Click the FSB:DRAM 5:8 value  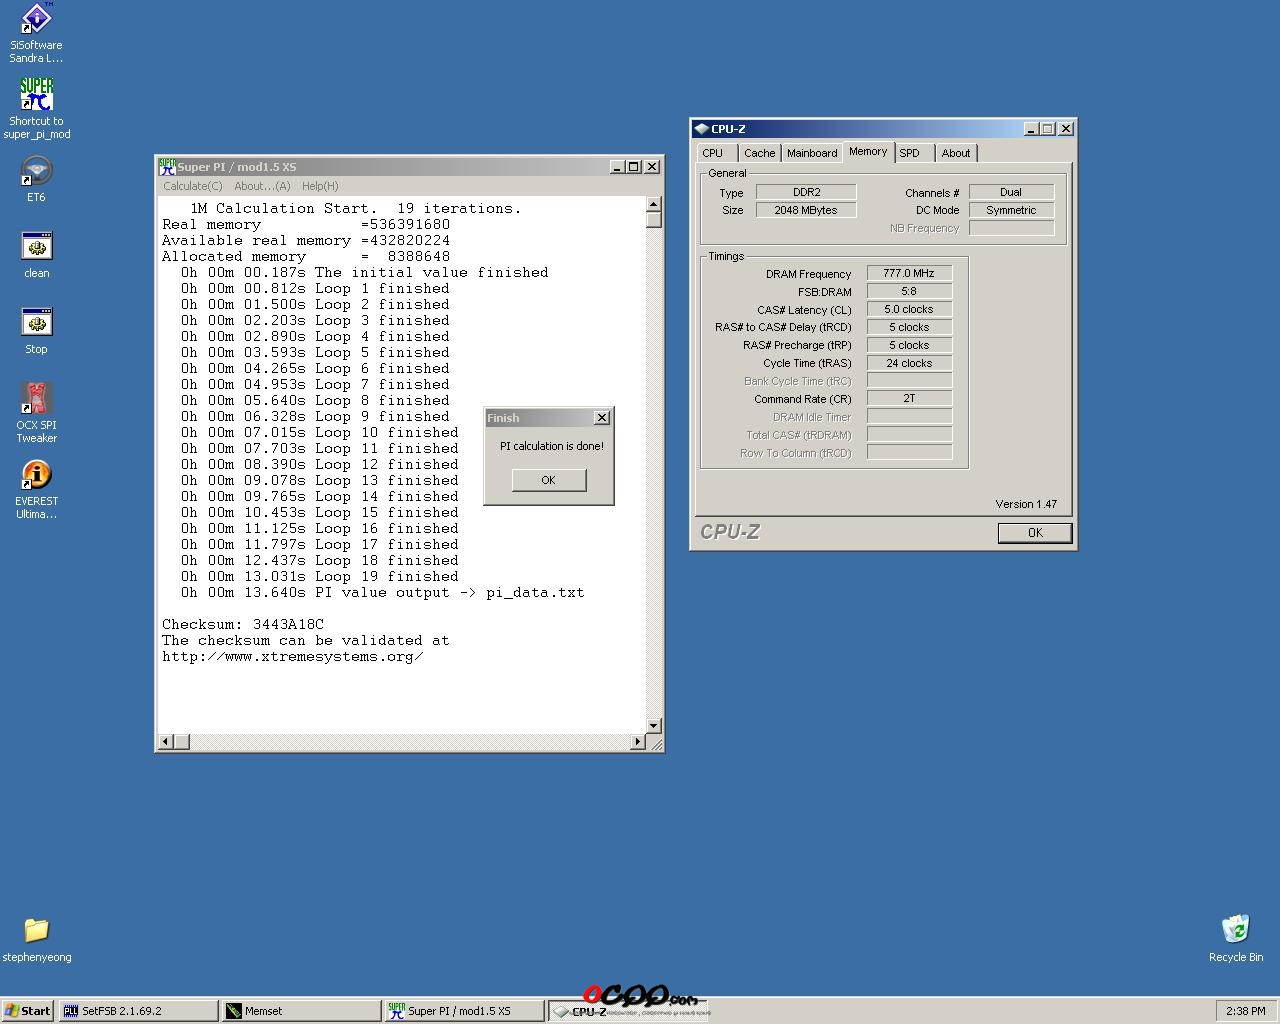tap(909, 291)
